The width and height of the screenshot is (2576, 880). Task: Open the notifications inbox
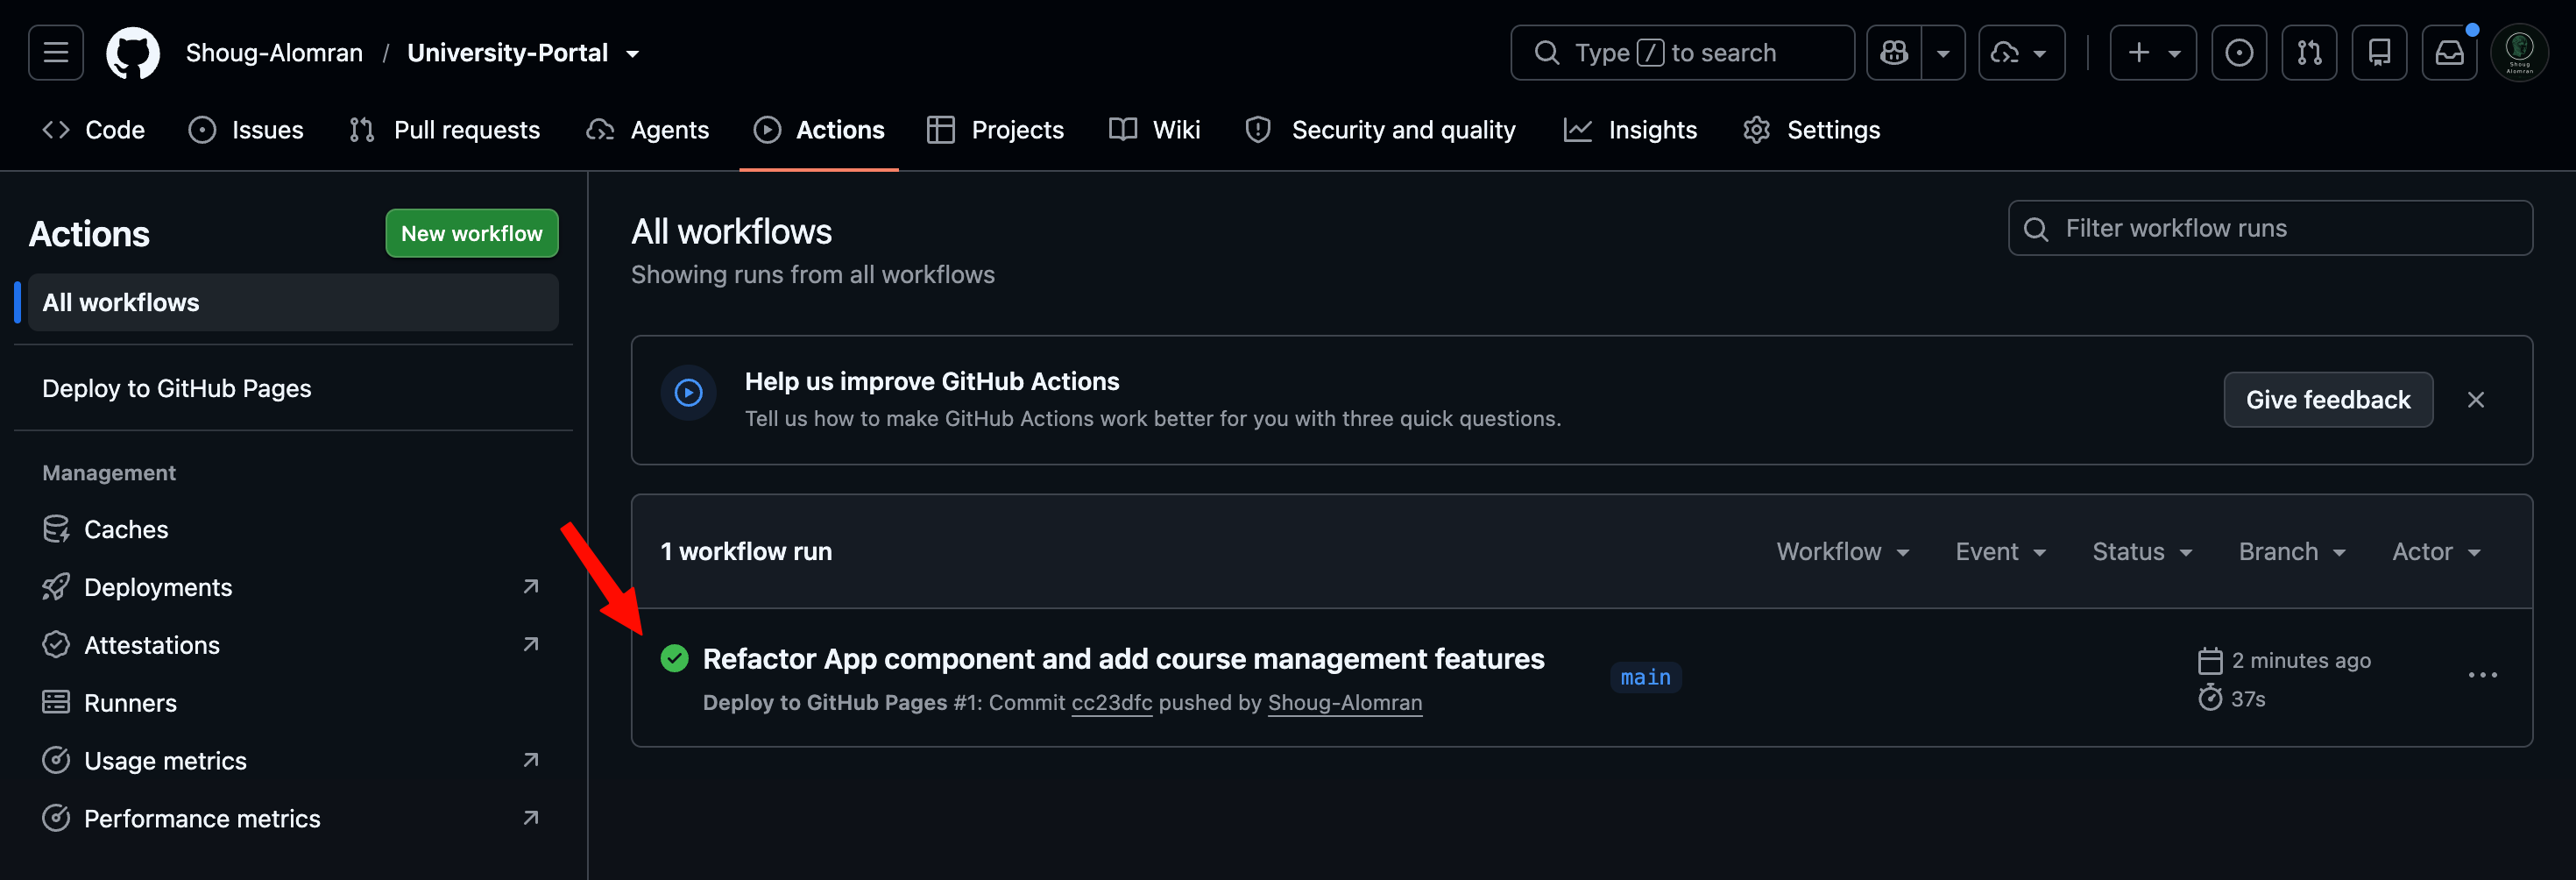pos(2449,53)
